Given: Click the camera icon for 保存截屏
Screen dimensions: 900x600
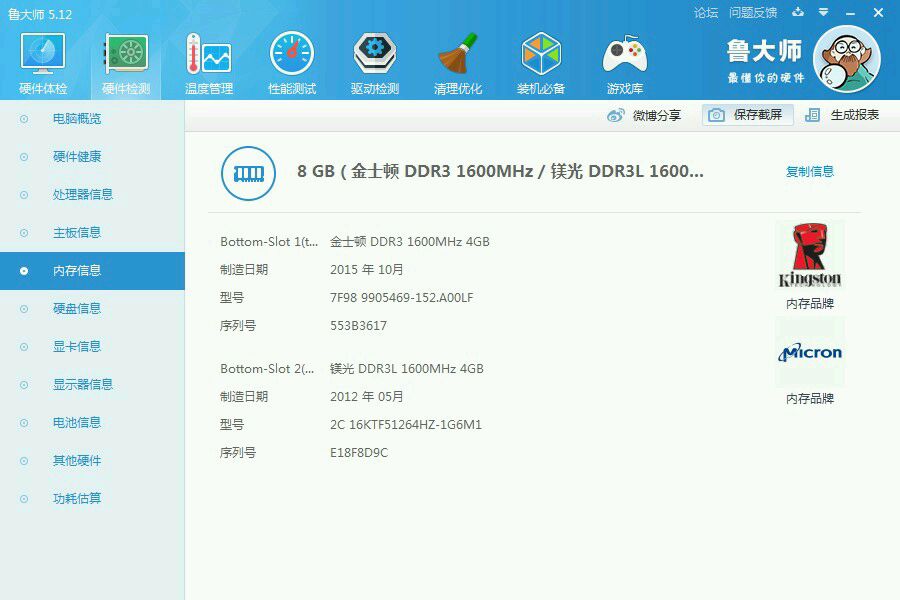Looking at the screenshot, I should [x=716, y=115].
